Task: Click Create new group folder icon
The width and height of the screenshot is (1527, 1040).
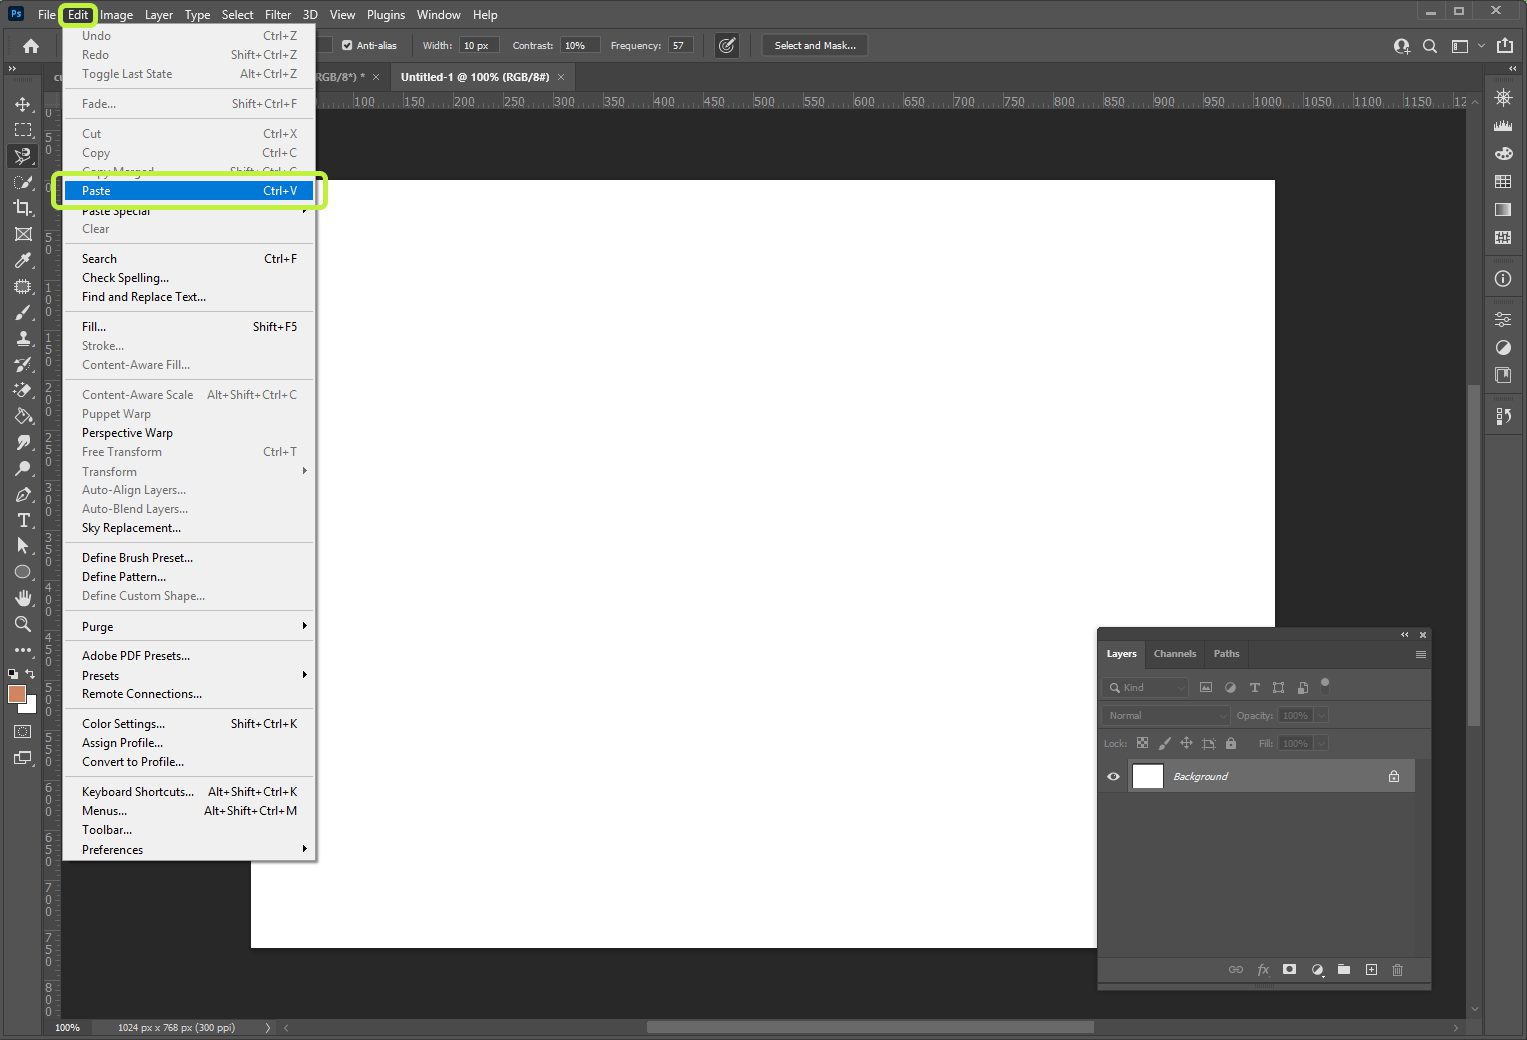Action: 1344,969
